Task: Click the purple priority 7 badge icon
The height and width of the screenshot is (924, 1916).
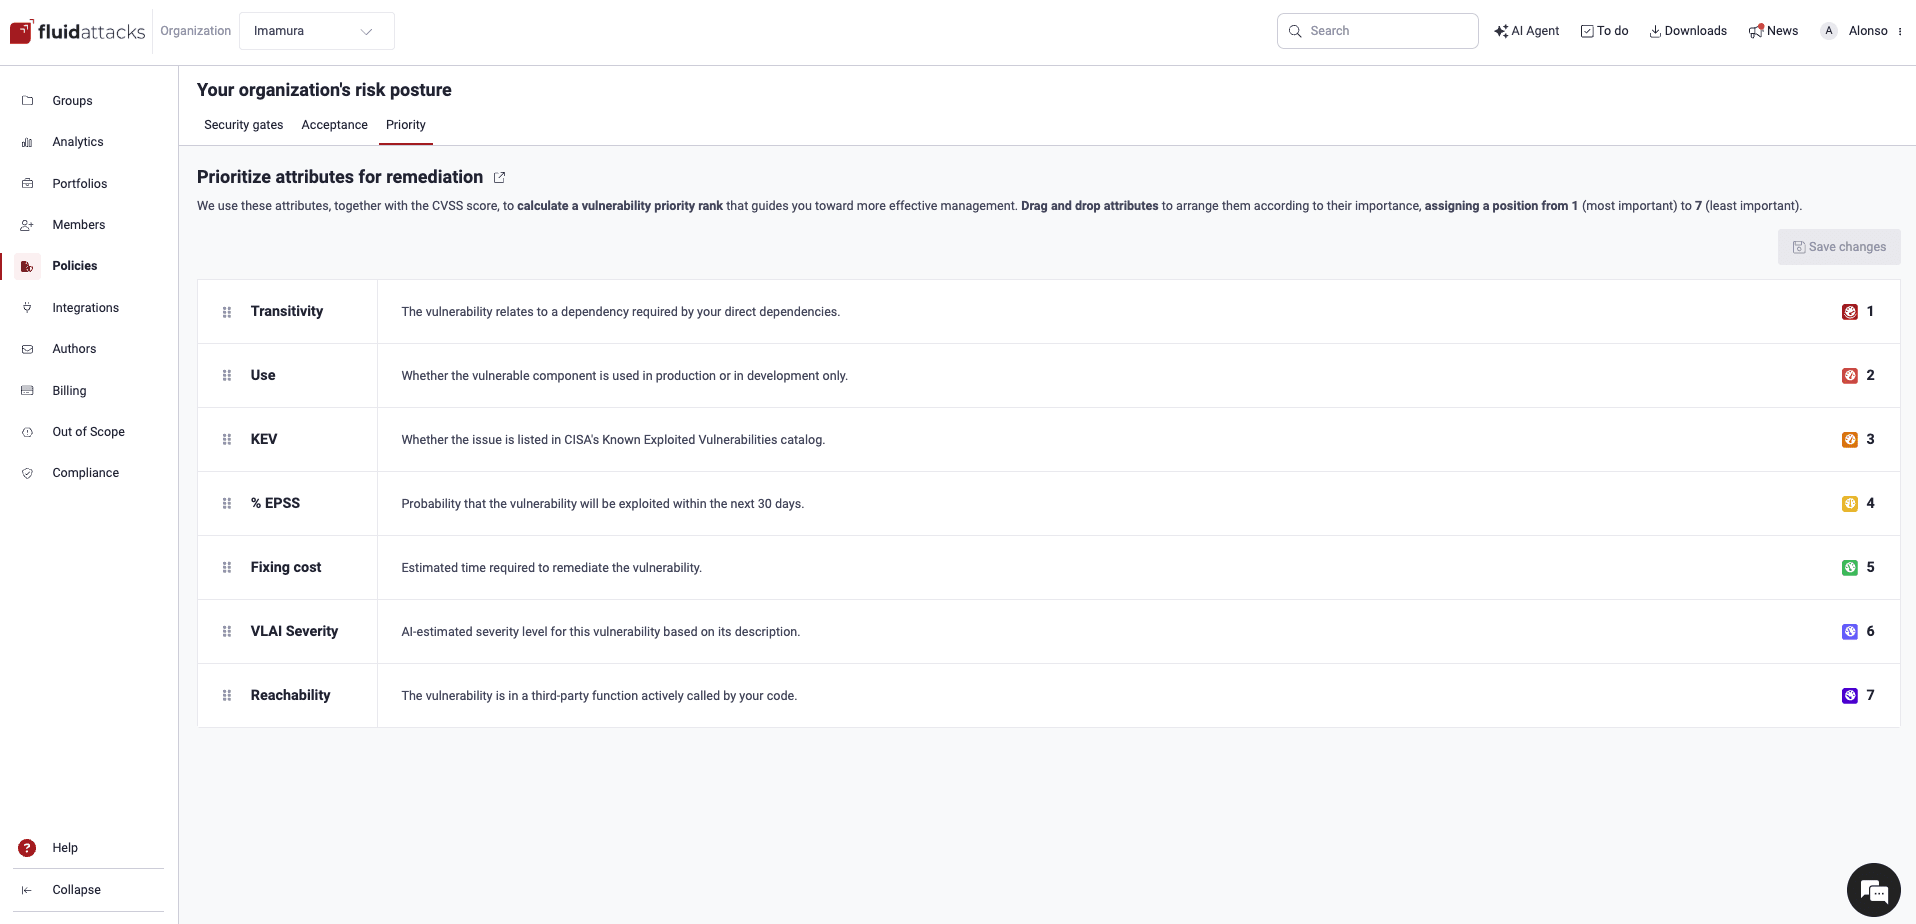Action: coord(1850,696)
